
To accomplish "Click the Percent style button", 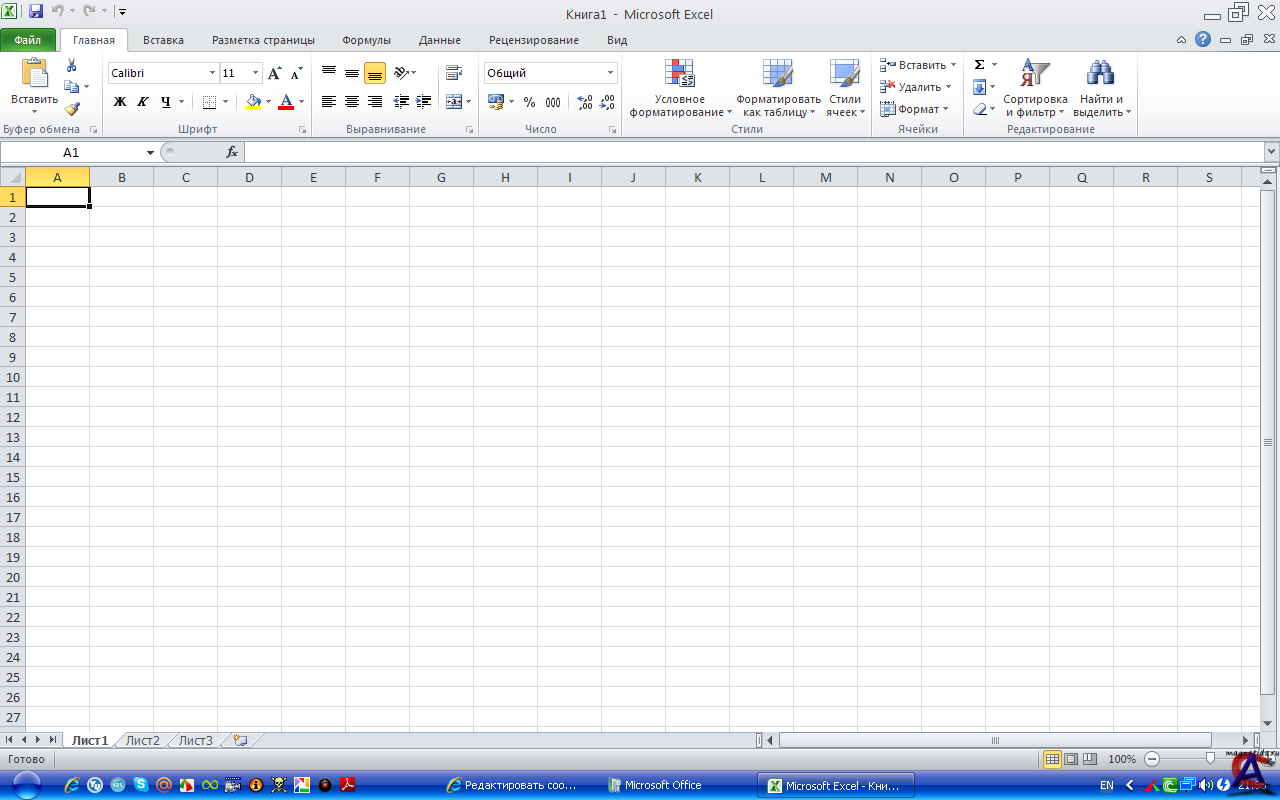I will (529, 102).
